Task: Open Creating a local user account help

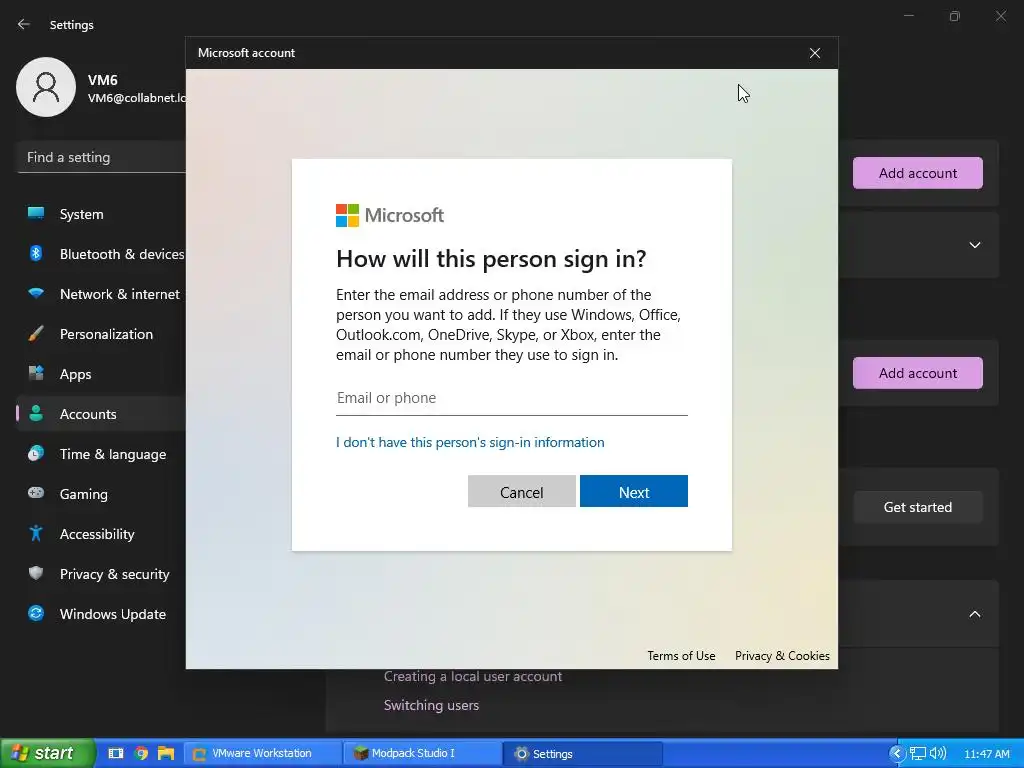Action: (x=473, y=677)
